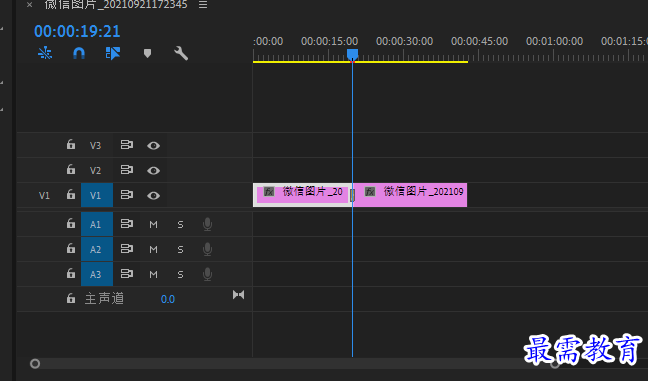Toggle the lock on track A2
648x381 pixels.
point(71,248)
